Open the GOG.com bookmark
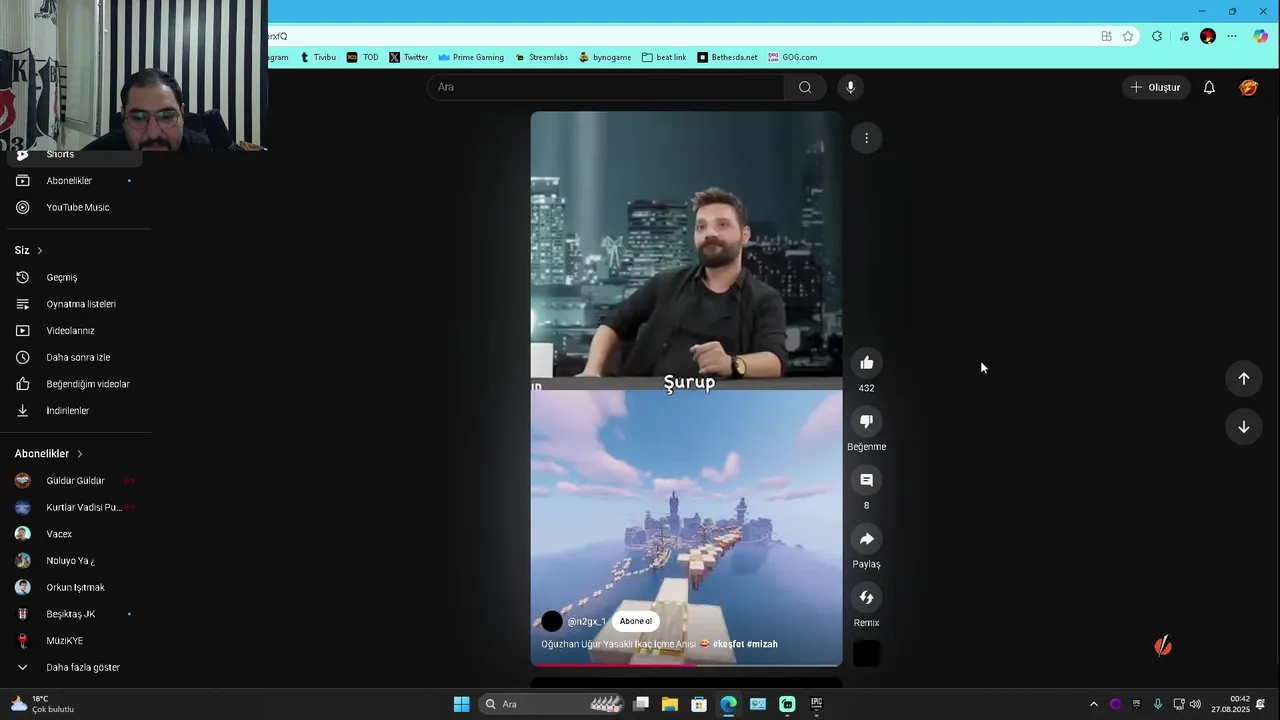Screen dimensions: 1280x720 [793, 57]
